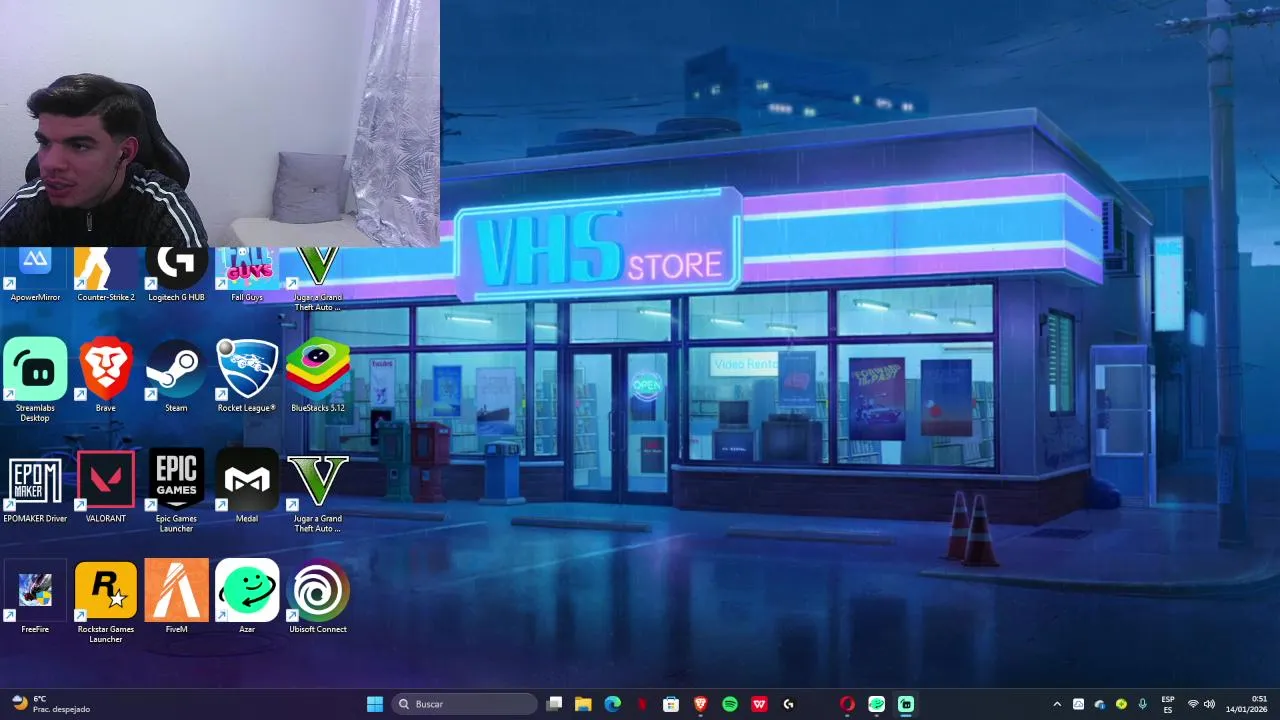
Task: Select the EPOMAKER Driver desktop icon
Action: (x=35, y=486)
